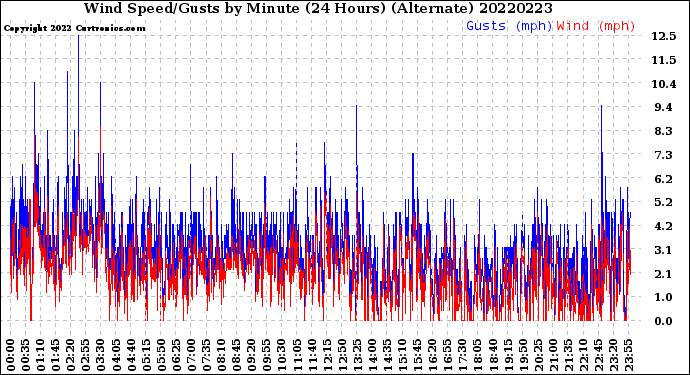Click the 15:10 time label

(x=402, y=355)
